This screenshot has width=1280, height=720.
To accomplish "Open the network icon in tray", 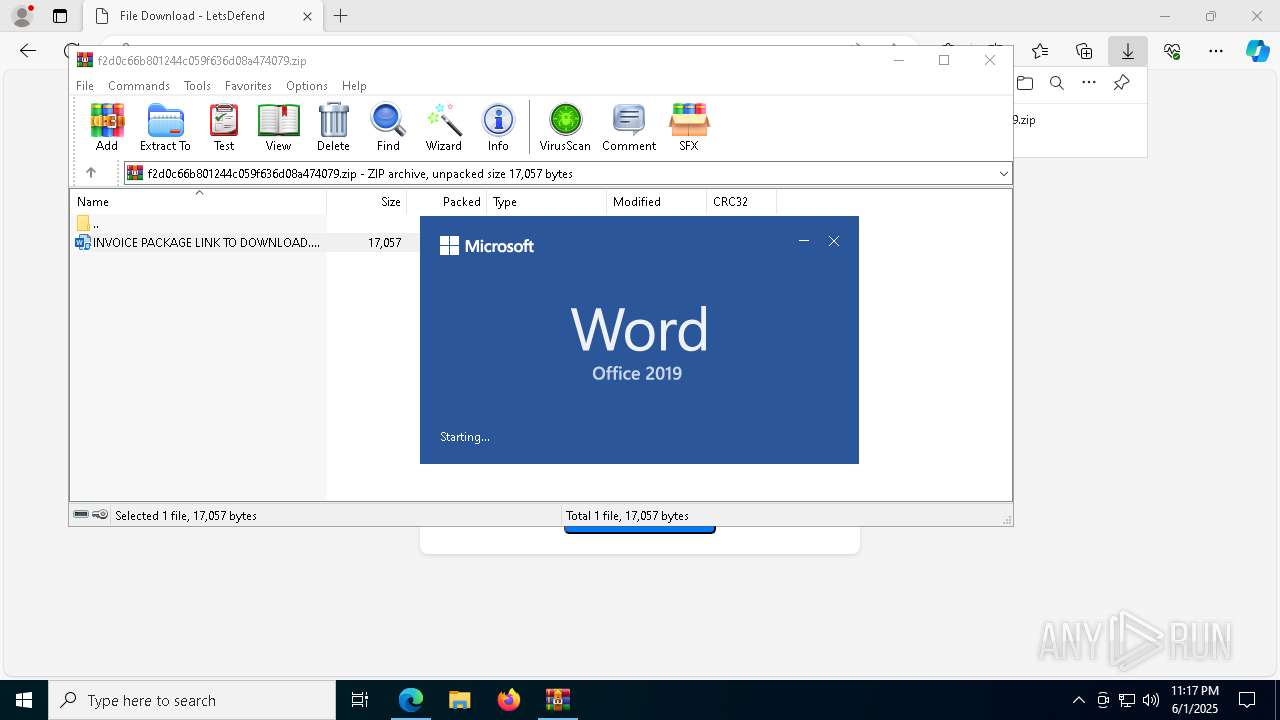I will tap(1127, 700).
